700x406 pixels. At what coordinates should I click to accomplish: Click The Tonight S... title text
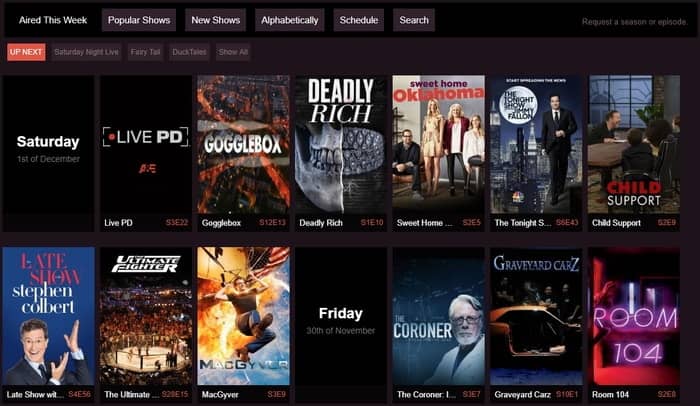coord(522,223)
